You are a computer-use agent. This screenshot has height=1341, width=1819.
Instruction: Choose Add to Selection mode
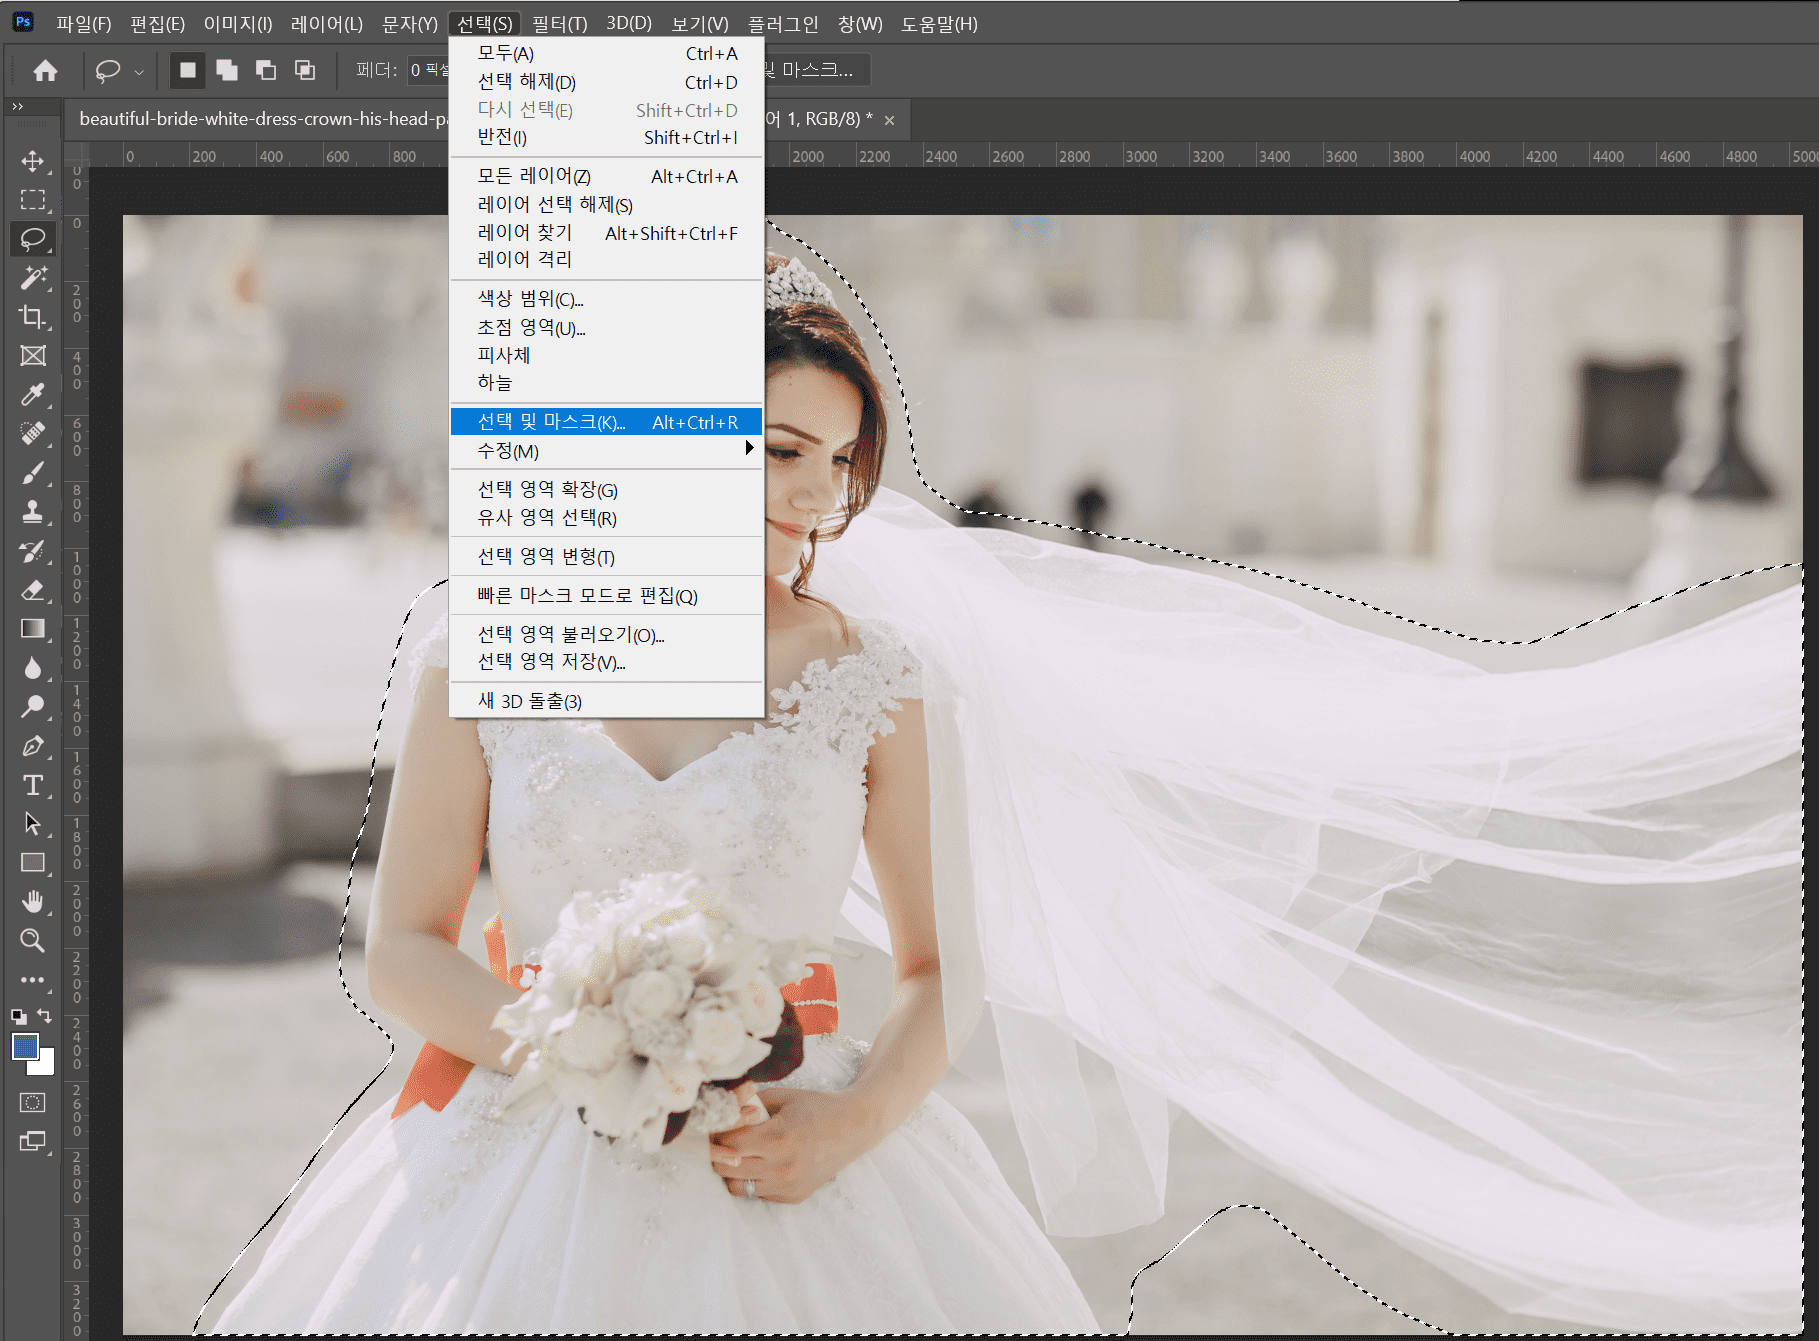click(227, 70)
